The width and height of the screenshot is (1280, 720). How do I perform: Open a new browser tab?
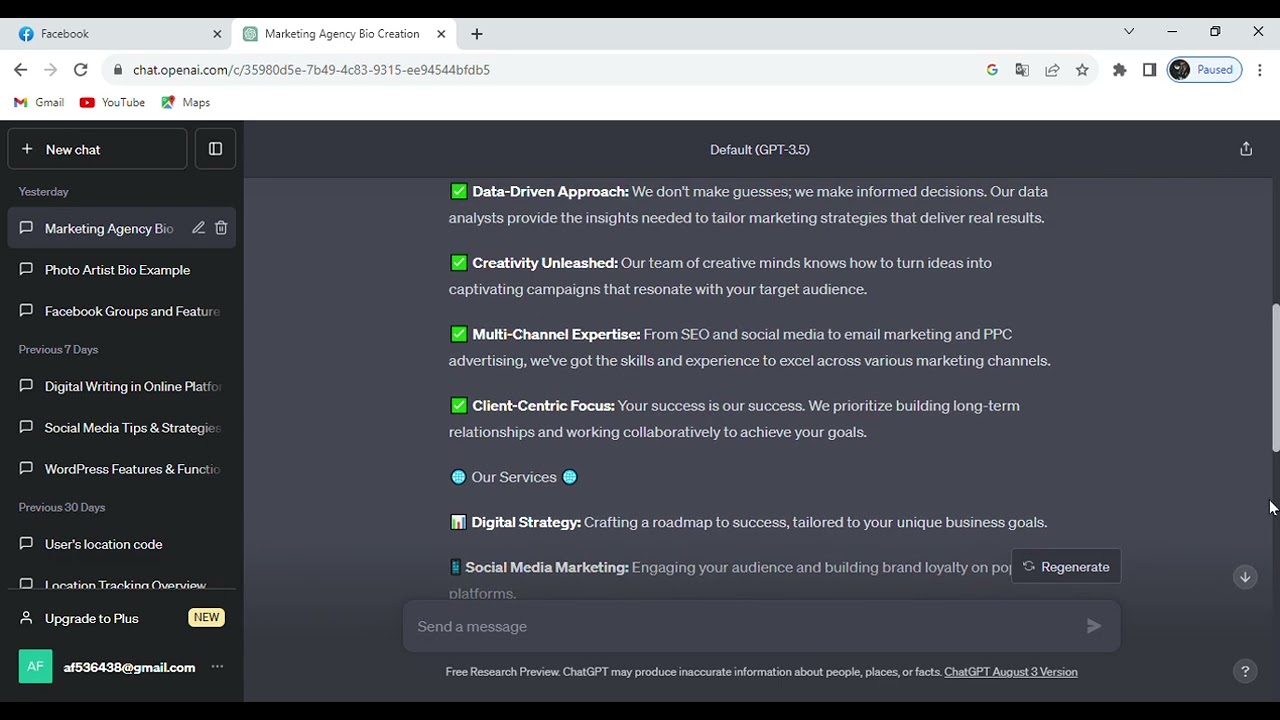tap(477, 34)
